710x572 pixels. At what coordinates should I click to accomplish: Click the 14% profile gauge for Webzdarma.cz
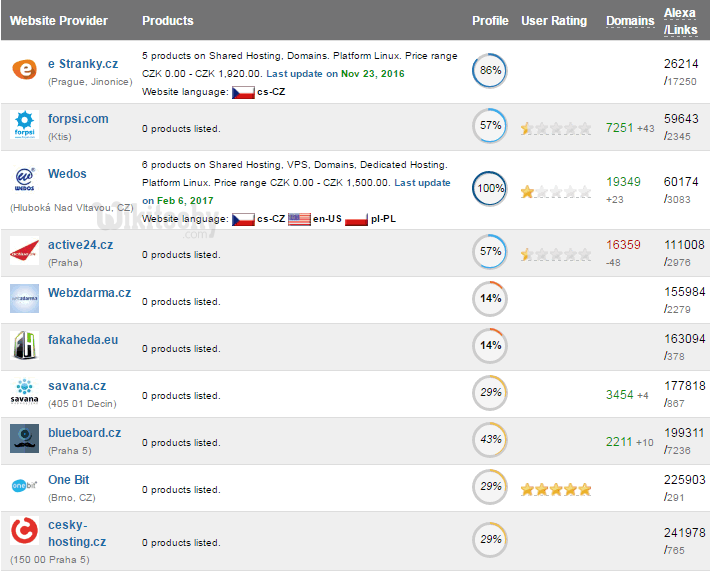click(490, 298)
